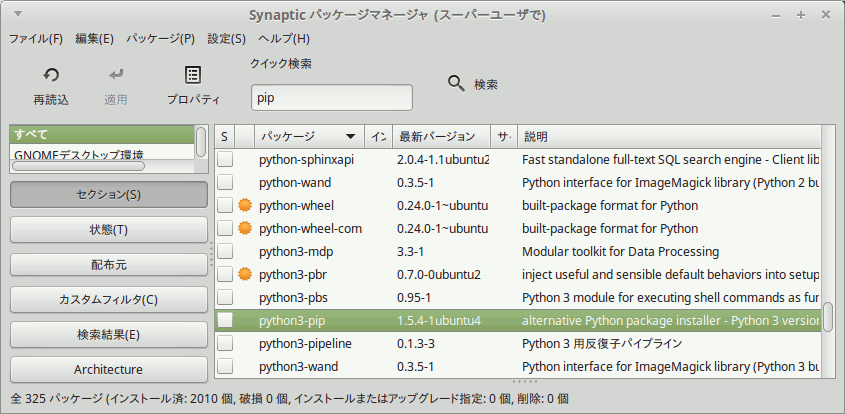
Task: Mark checkbox for python3-pip package
Action: tap(225, 321)
